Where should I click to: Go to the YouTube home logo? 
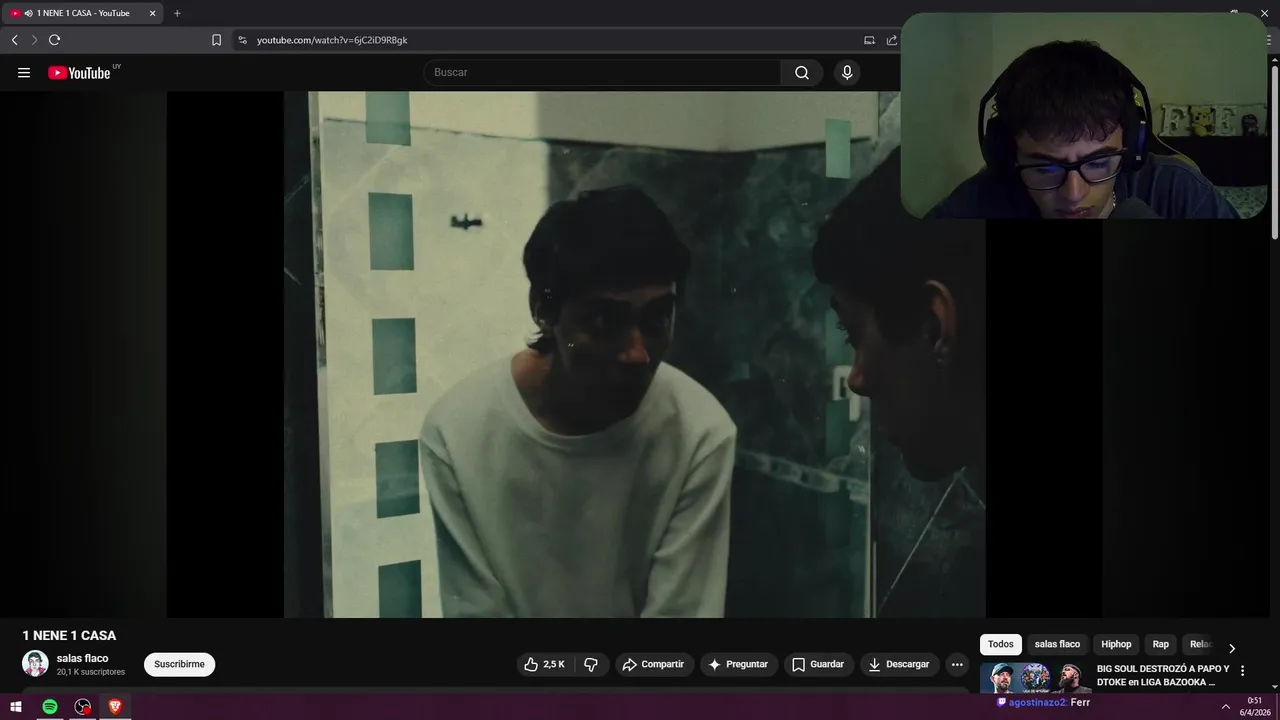click(x=79, y=72)
